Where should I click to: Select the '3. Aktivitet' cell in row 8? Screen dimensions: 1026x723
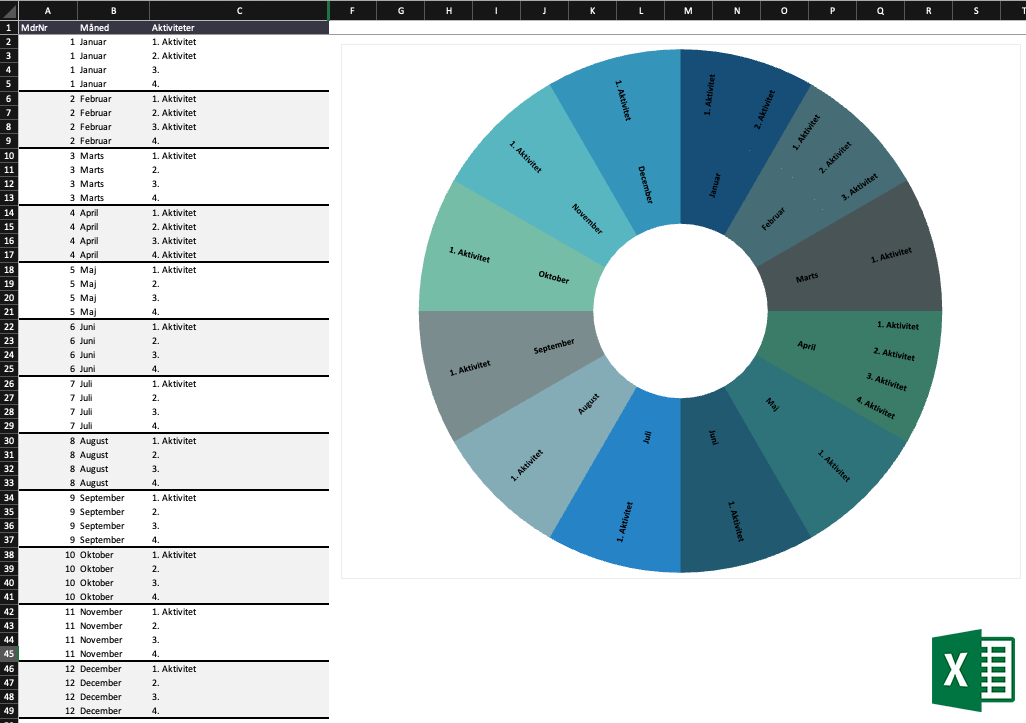tap(239, 127)
